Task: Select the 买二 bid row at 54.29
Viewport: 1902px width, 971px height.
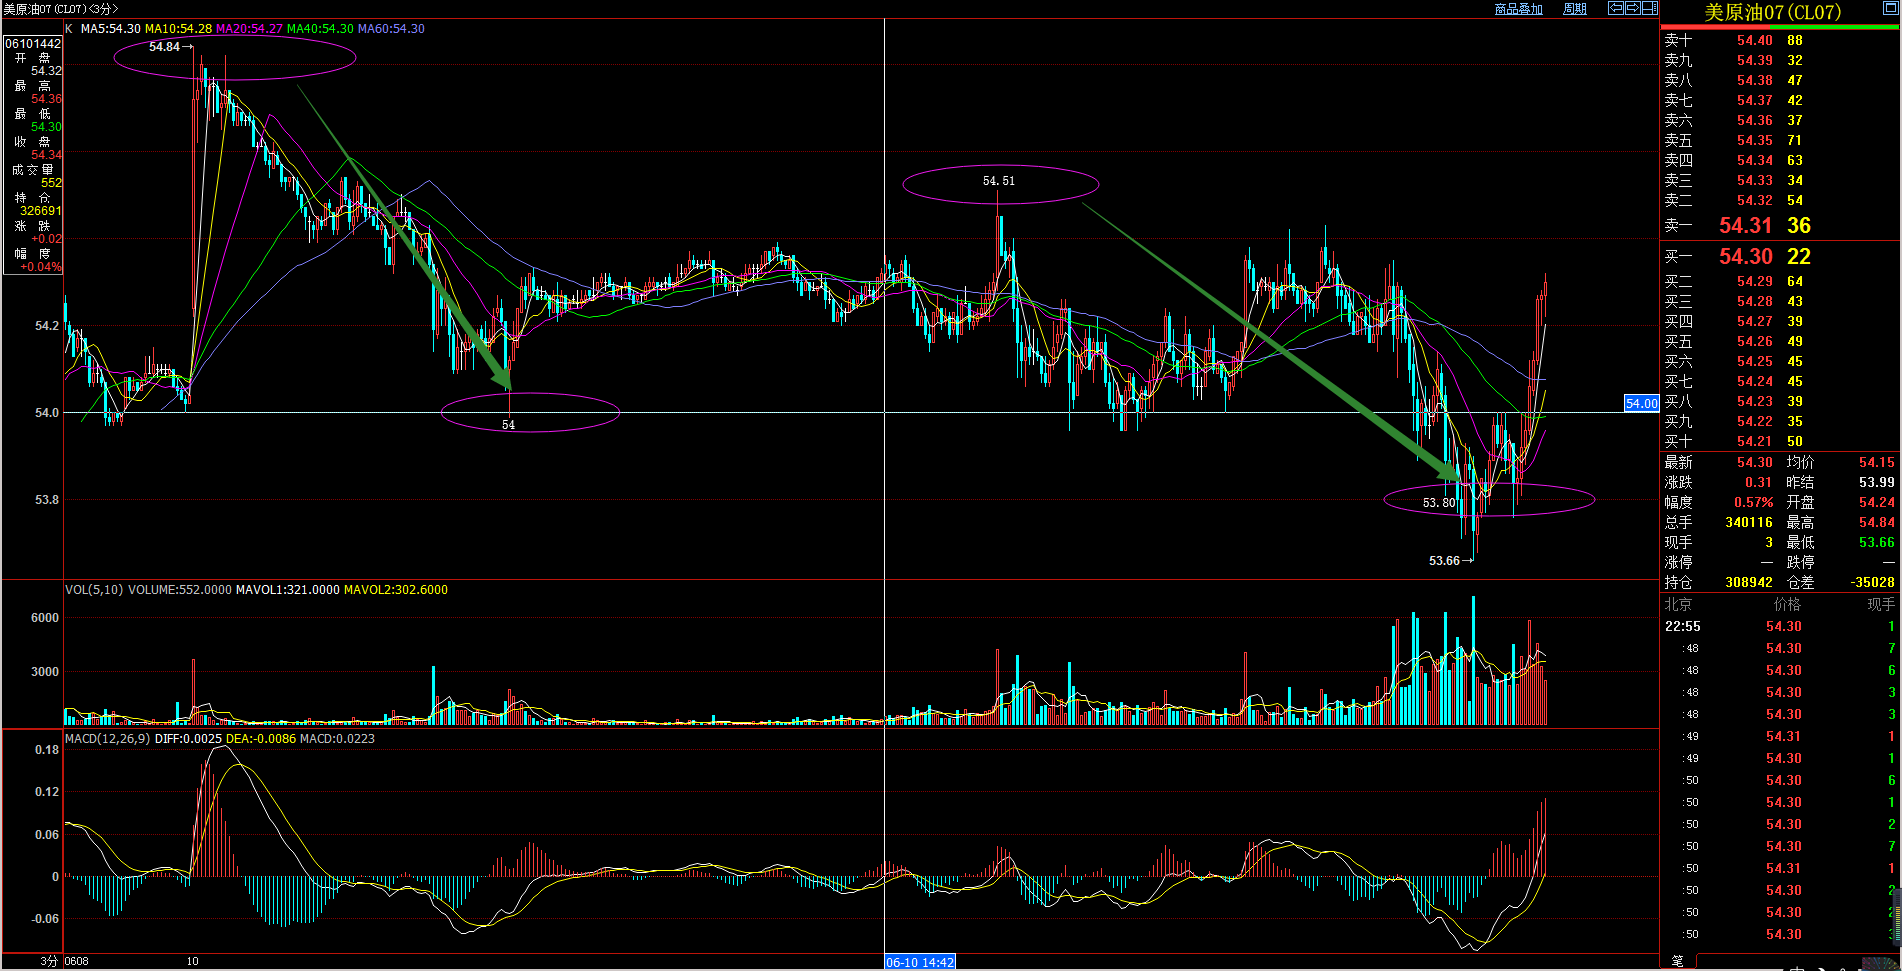Action: tap(1780, 281)
